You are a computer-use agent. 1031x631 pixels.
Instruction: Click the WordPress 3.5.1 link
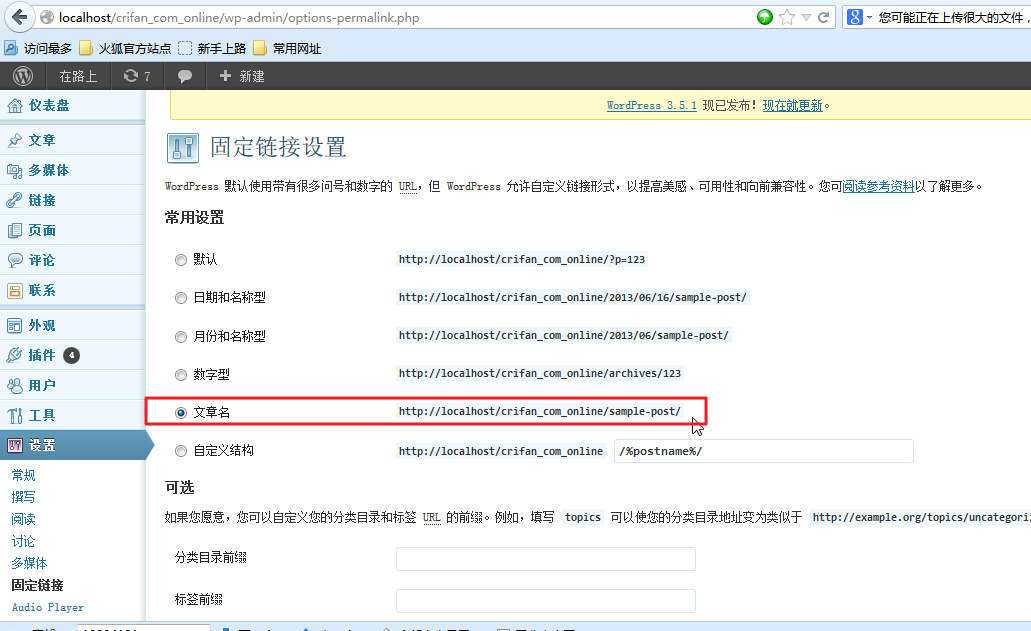(x=652, y=105)
